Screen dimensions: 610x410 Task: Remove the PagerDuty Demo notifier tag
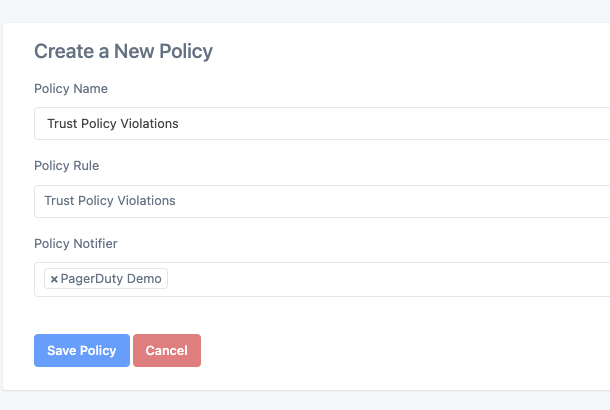[54, 279]
